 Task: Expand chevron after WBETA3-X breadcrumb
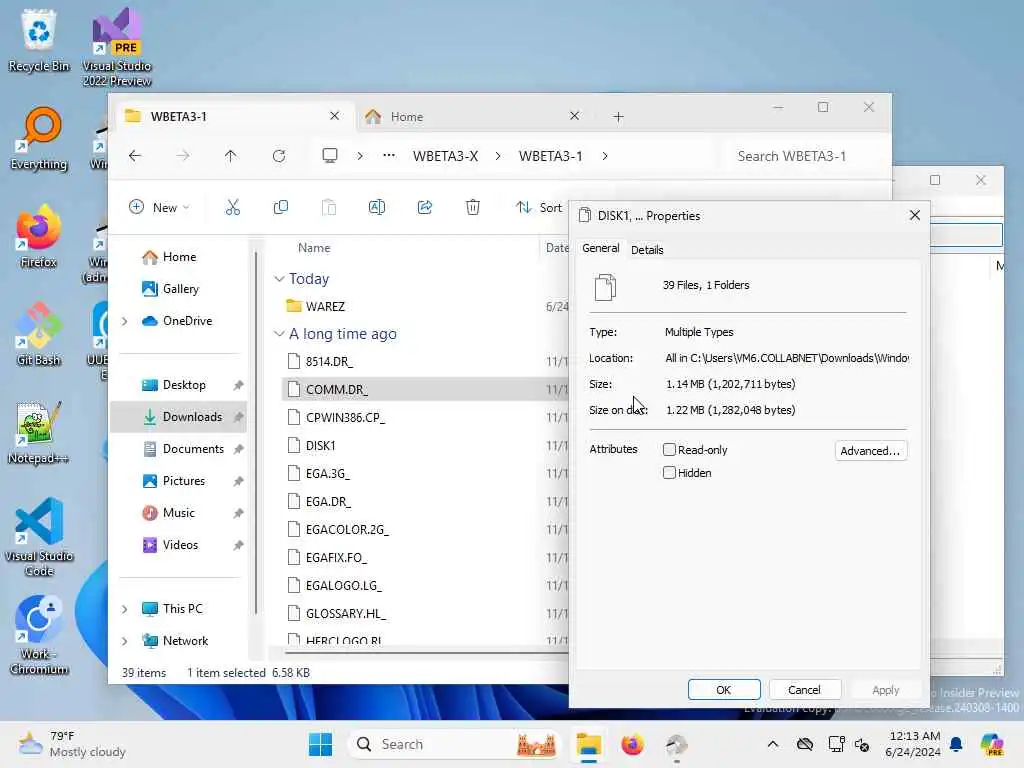coord(498,156)
